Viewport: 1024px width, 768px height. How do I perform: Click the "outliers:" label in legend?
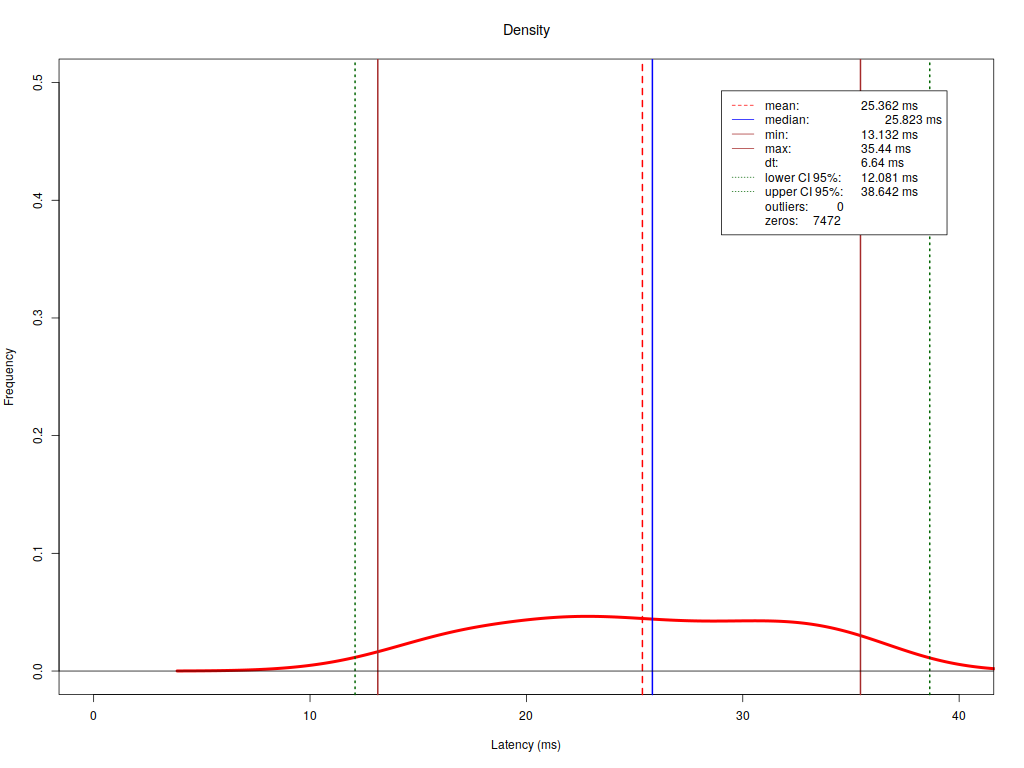pos(786,206)
